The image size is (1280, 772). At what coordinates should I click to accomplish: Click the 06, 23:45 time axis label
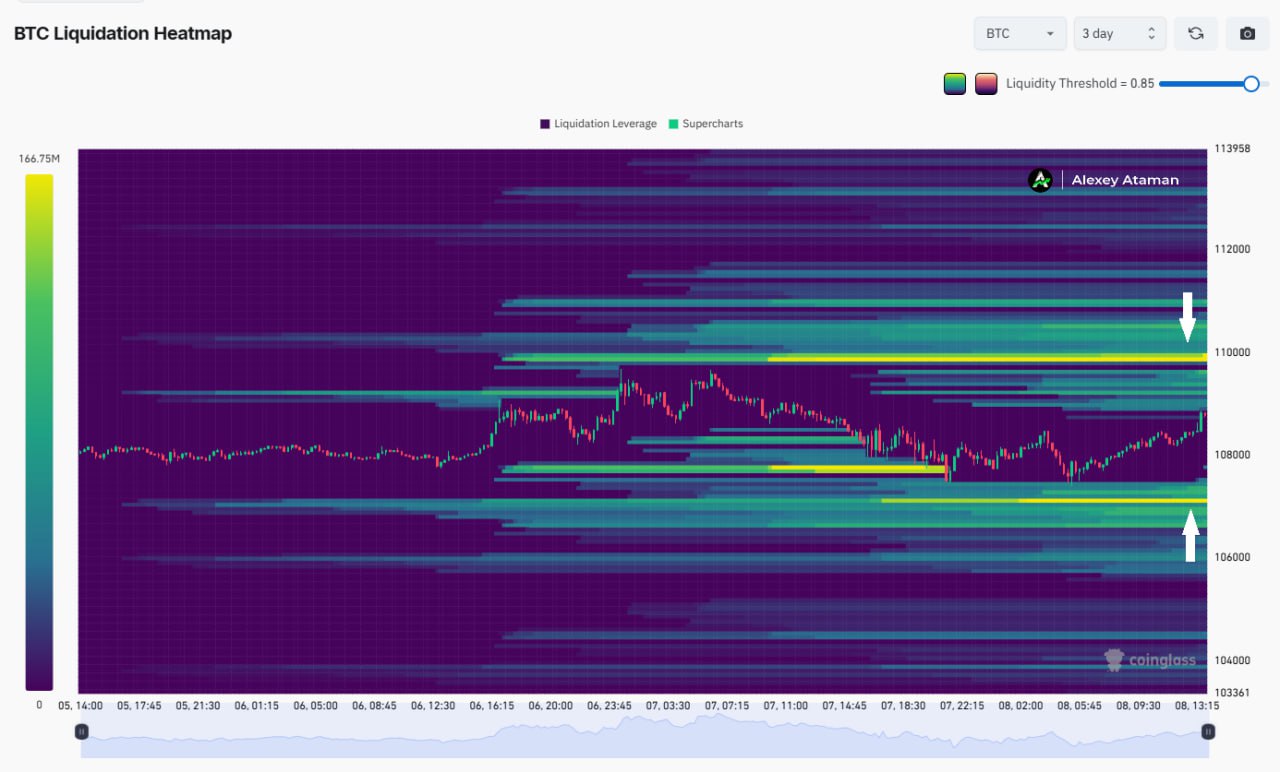(x=609, y=705)
